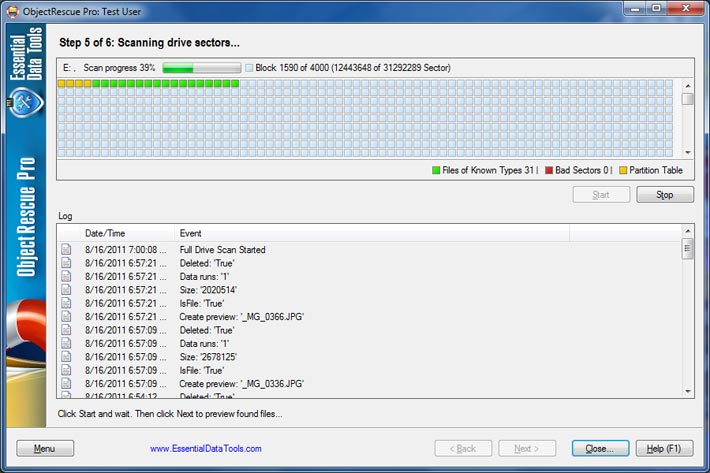Click the '8/16/2011 7:00:08' timestamp cell
The height and width of the screenshot is (473, 710).
pyautogui.click(x=125, y=250)
